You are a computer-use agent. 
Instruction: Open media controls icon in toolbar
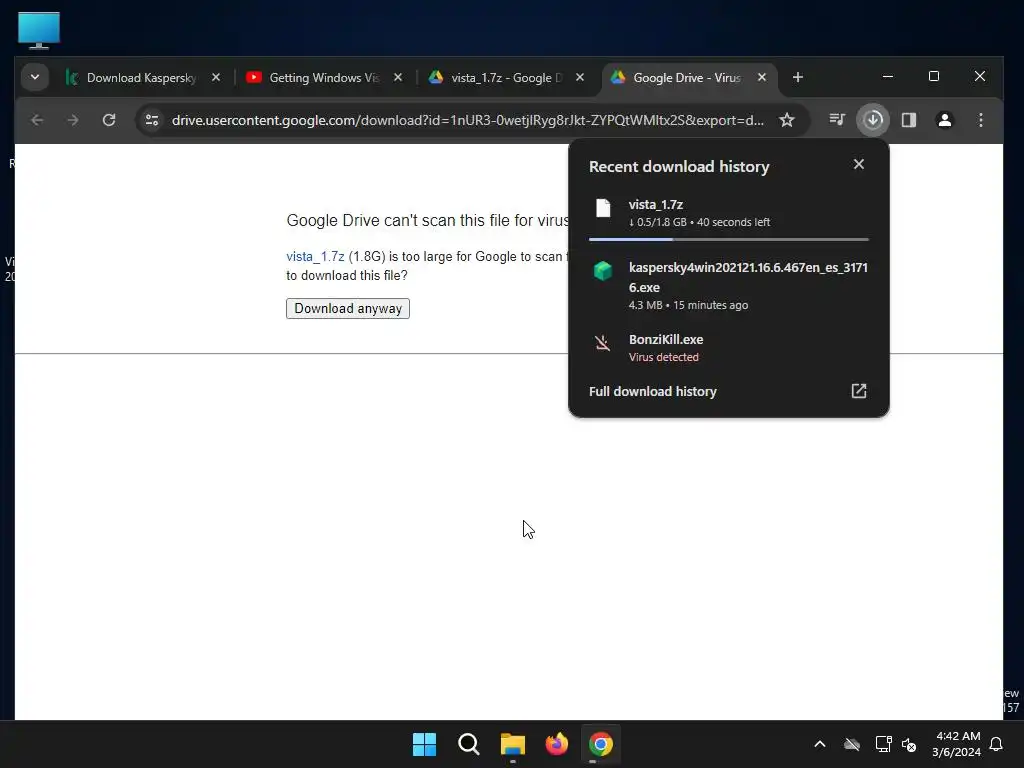837,120
